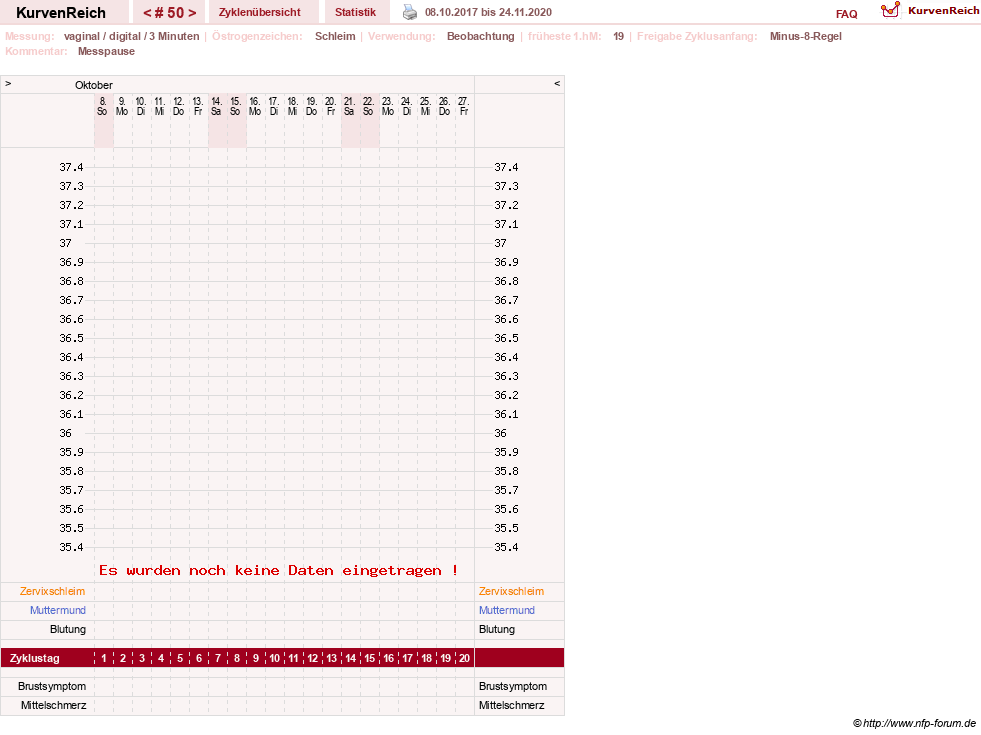Click the left 36.5 temperature label
This screenshot has height=735, width=981.
tap(71, 338)
